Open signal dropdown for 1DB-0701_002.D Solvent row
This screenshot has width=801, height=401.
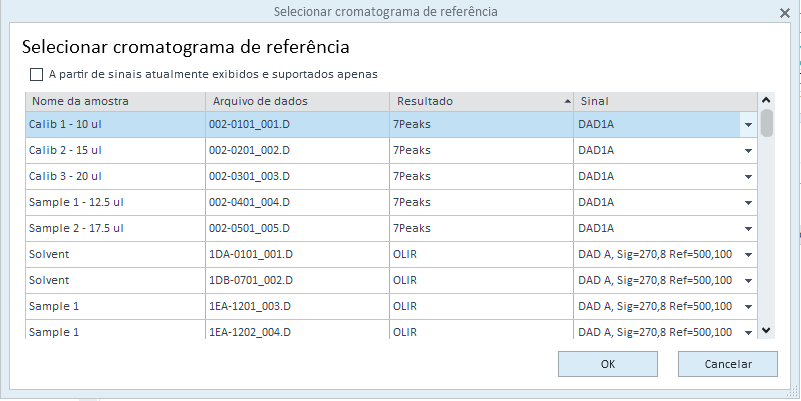[x=748, y=281]
